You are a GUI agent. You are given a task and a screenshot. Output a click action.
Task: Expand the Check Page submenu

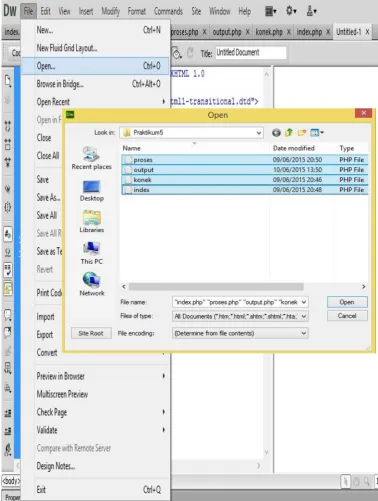coord(96,412)
